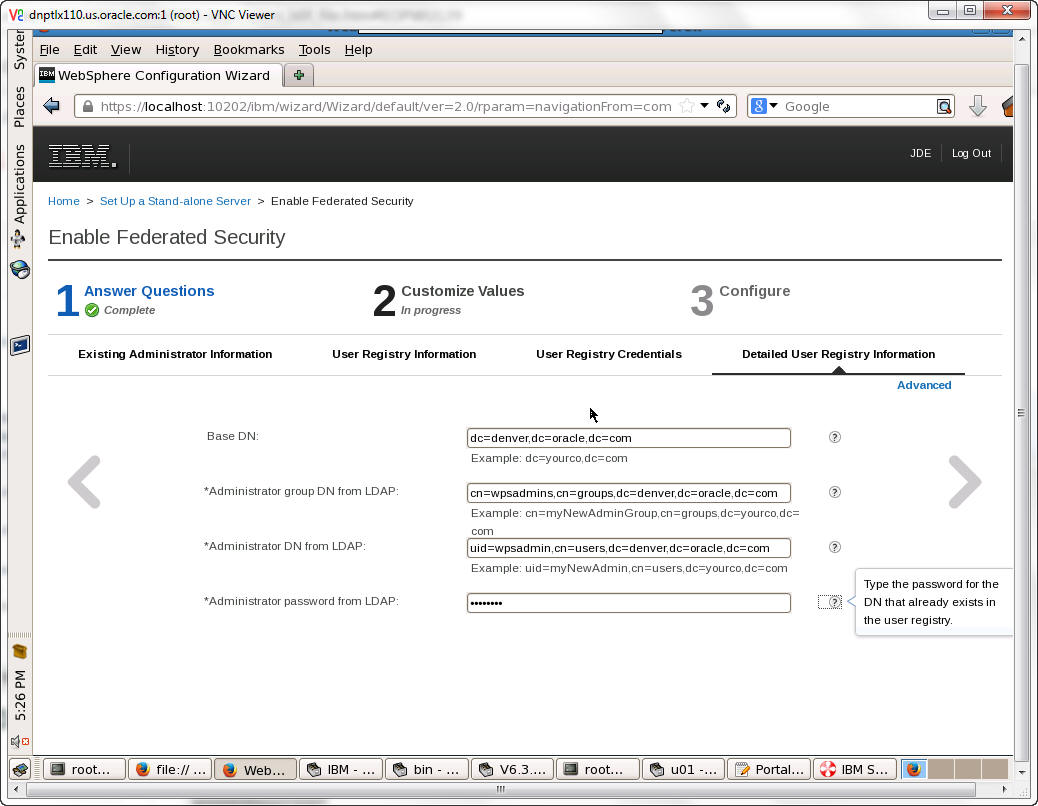Open the Bookmarks menu

coord(249,50)
